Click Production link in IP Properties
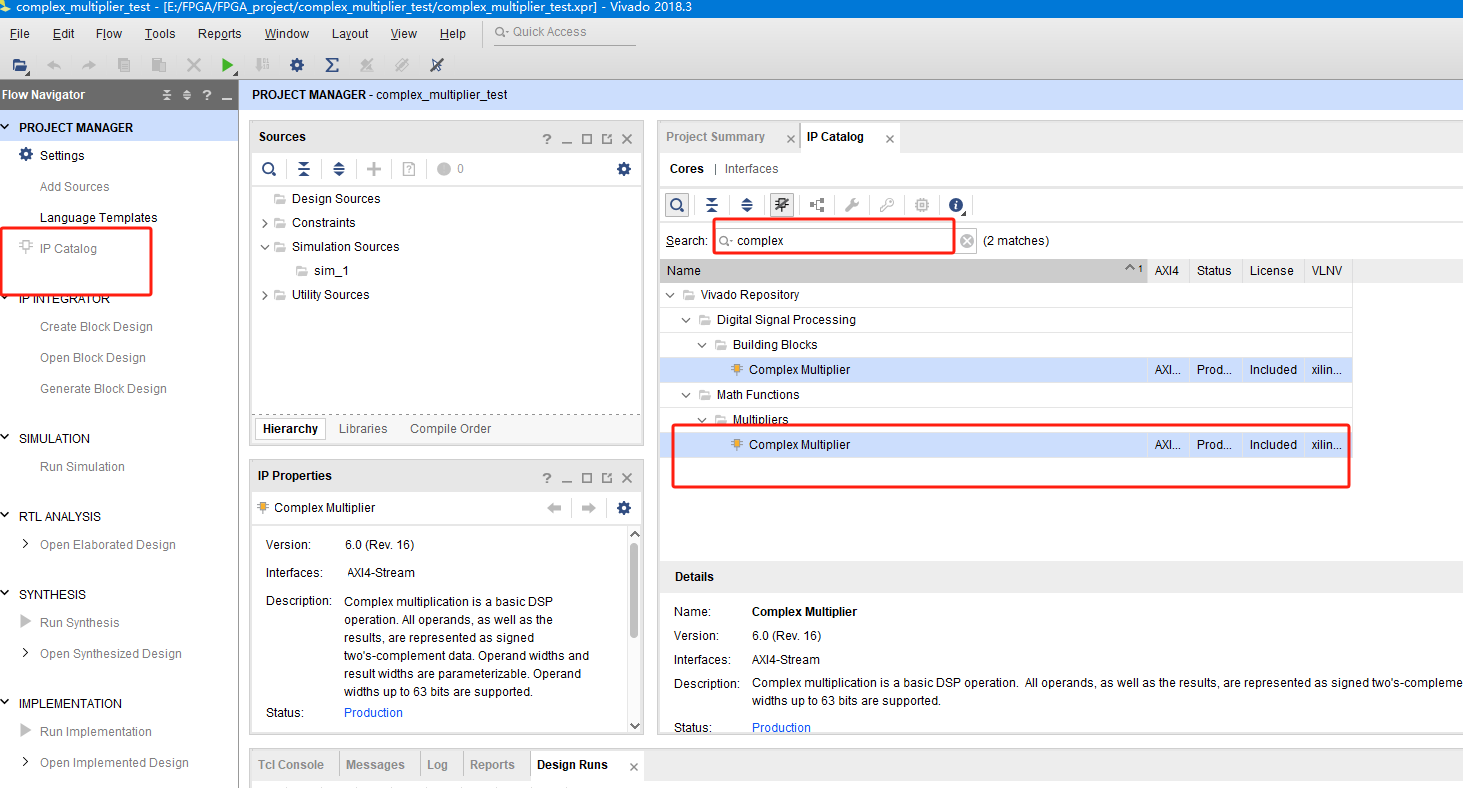 point(373,713)
